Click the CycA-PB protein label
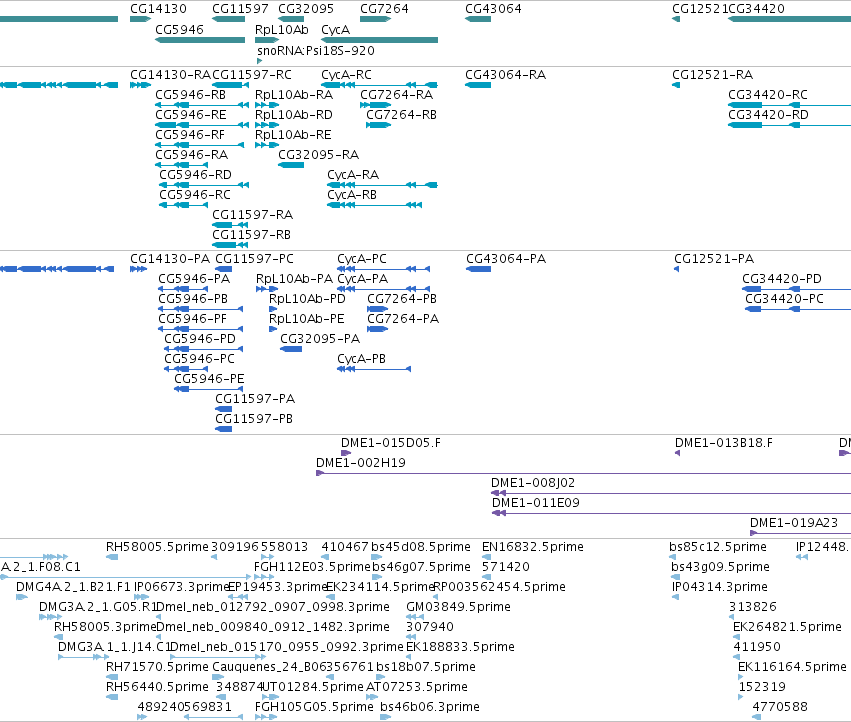 tap(361, 359)
